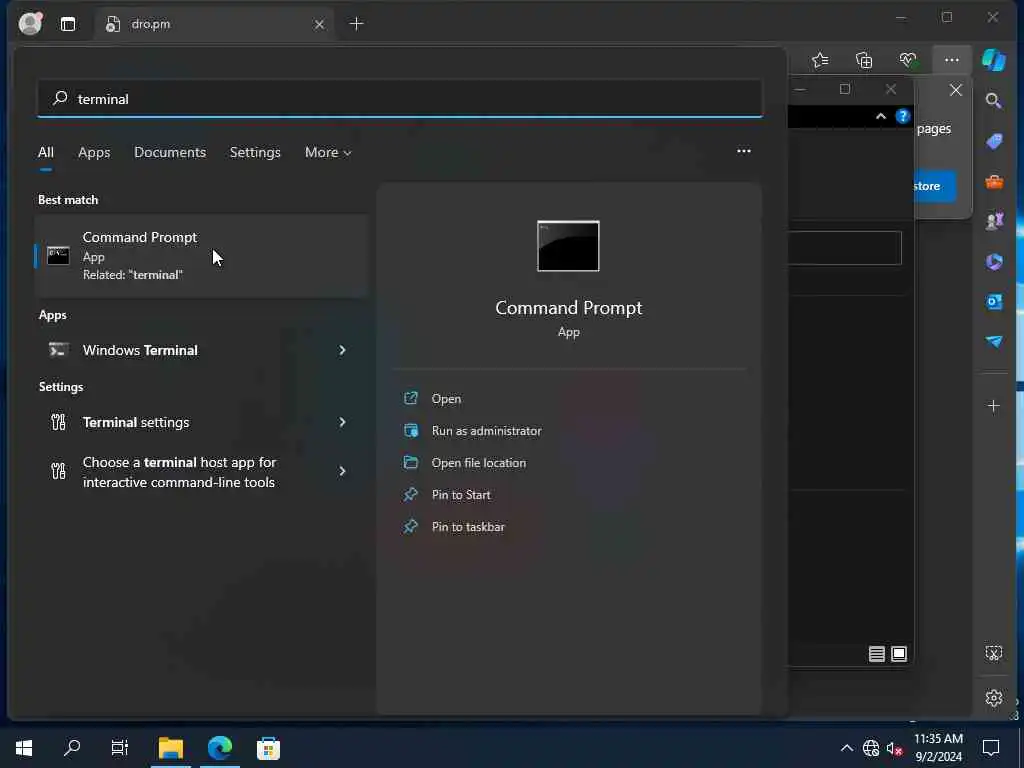This screenshot has width=1024, height=768.
Task: Open the Shopping tag sidebar icon
Action: click(x=994, y=141)
